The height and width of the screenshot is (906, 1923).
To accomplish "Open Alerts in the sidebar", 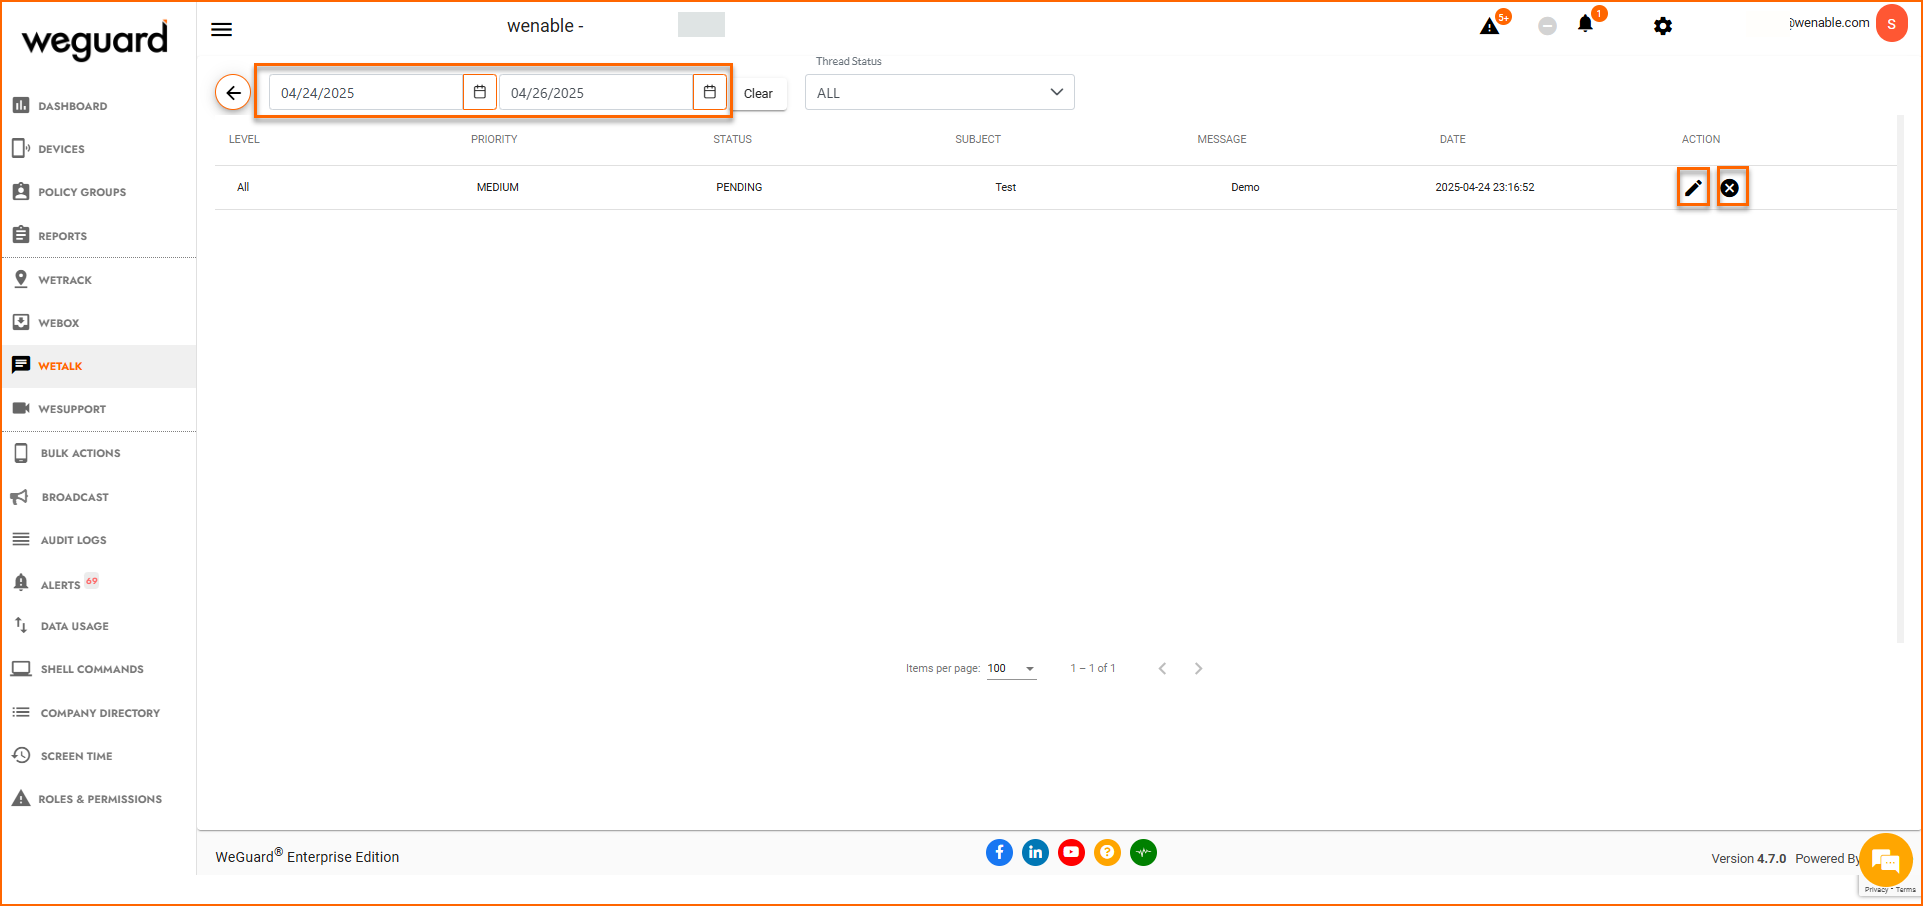I will coord(98,583).
